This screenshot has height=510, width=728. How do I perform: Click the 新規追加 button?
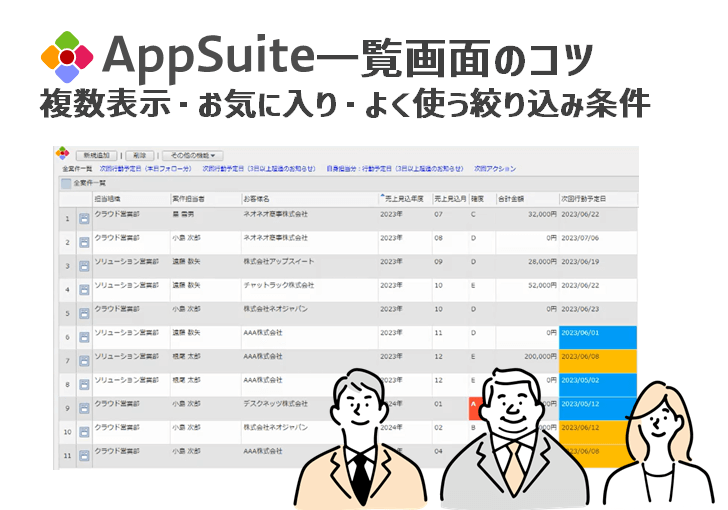pos(97,156)
